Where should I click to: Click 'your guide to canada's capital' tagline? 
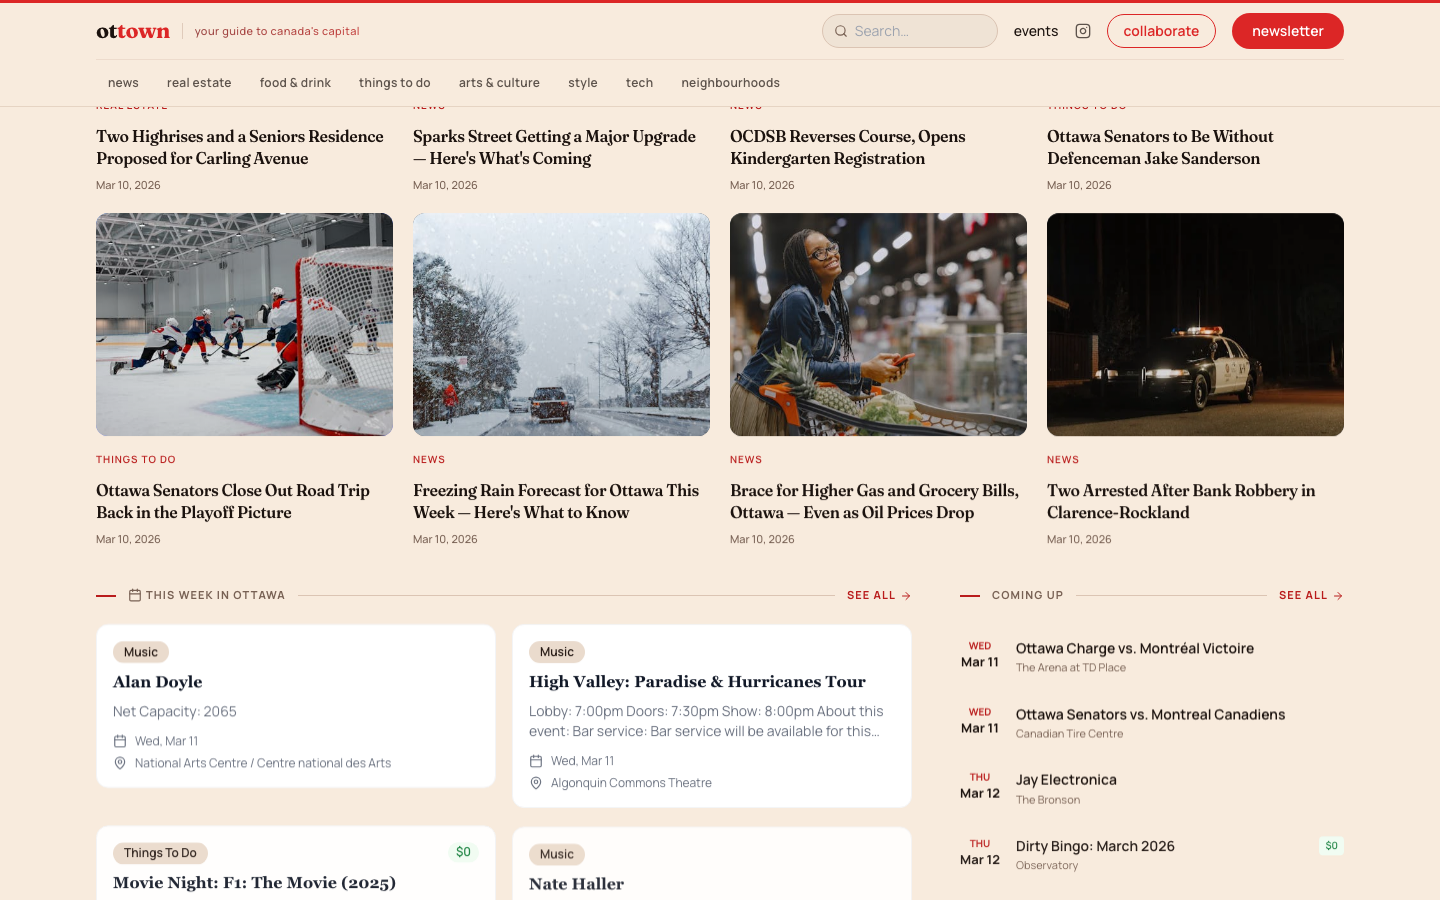tap(277, 31)
